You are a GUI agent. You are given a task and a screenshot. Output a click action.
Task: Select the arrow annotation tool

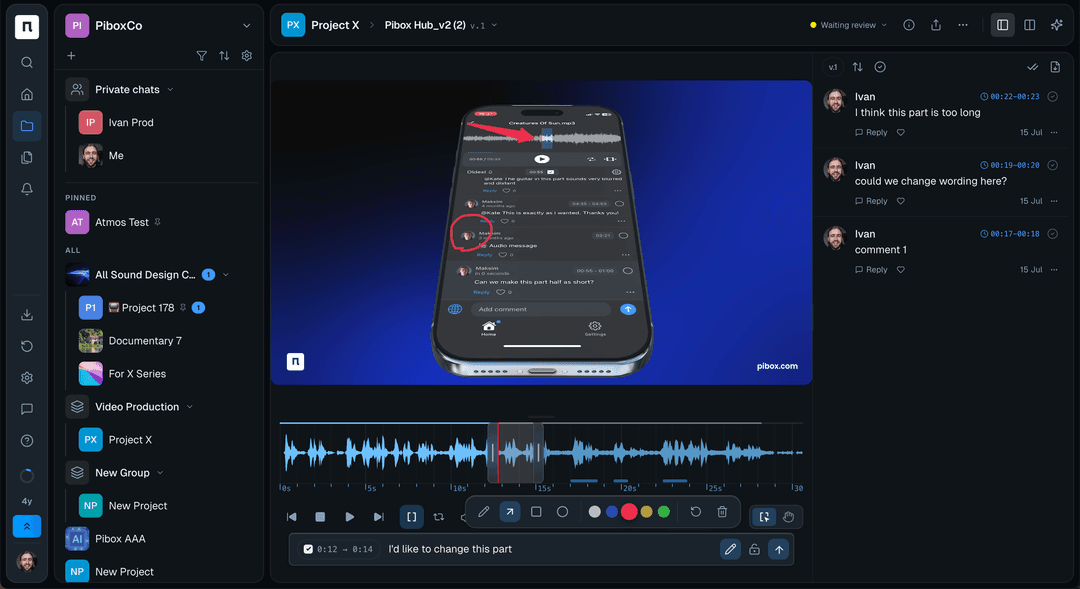510,512
